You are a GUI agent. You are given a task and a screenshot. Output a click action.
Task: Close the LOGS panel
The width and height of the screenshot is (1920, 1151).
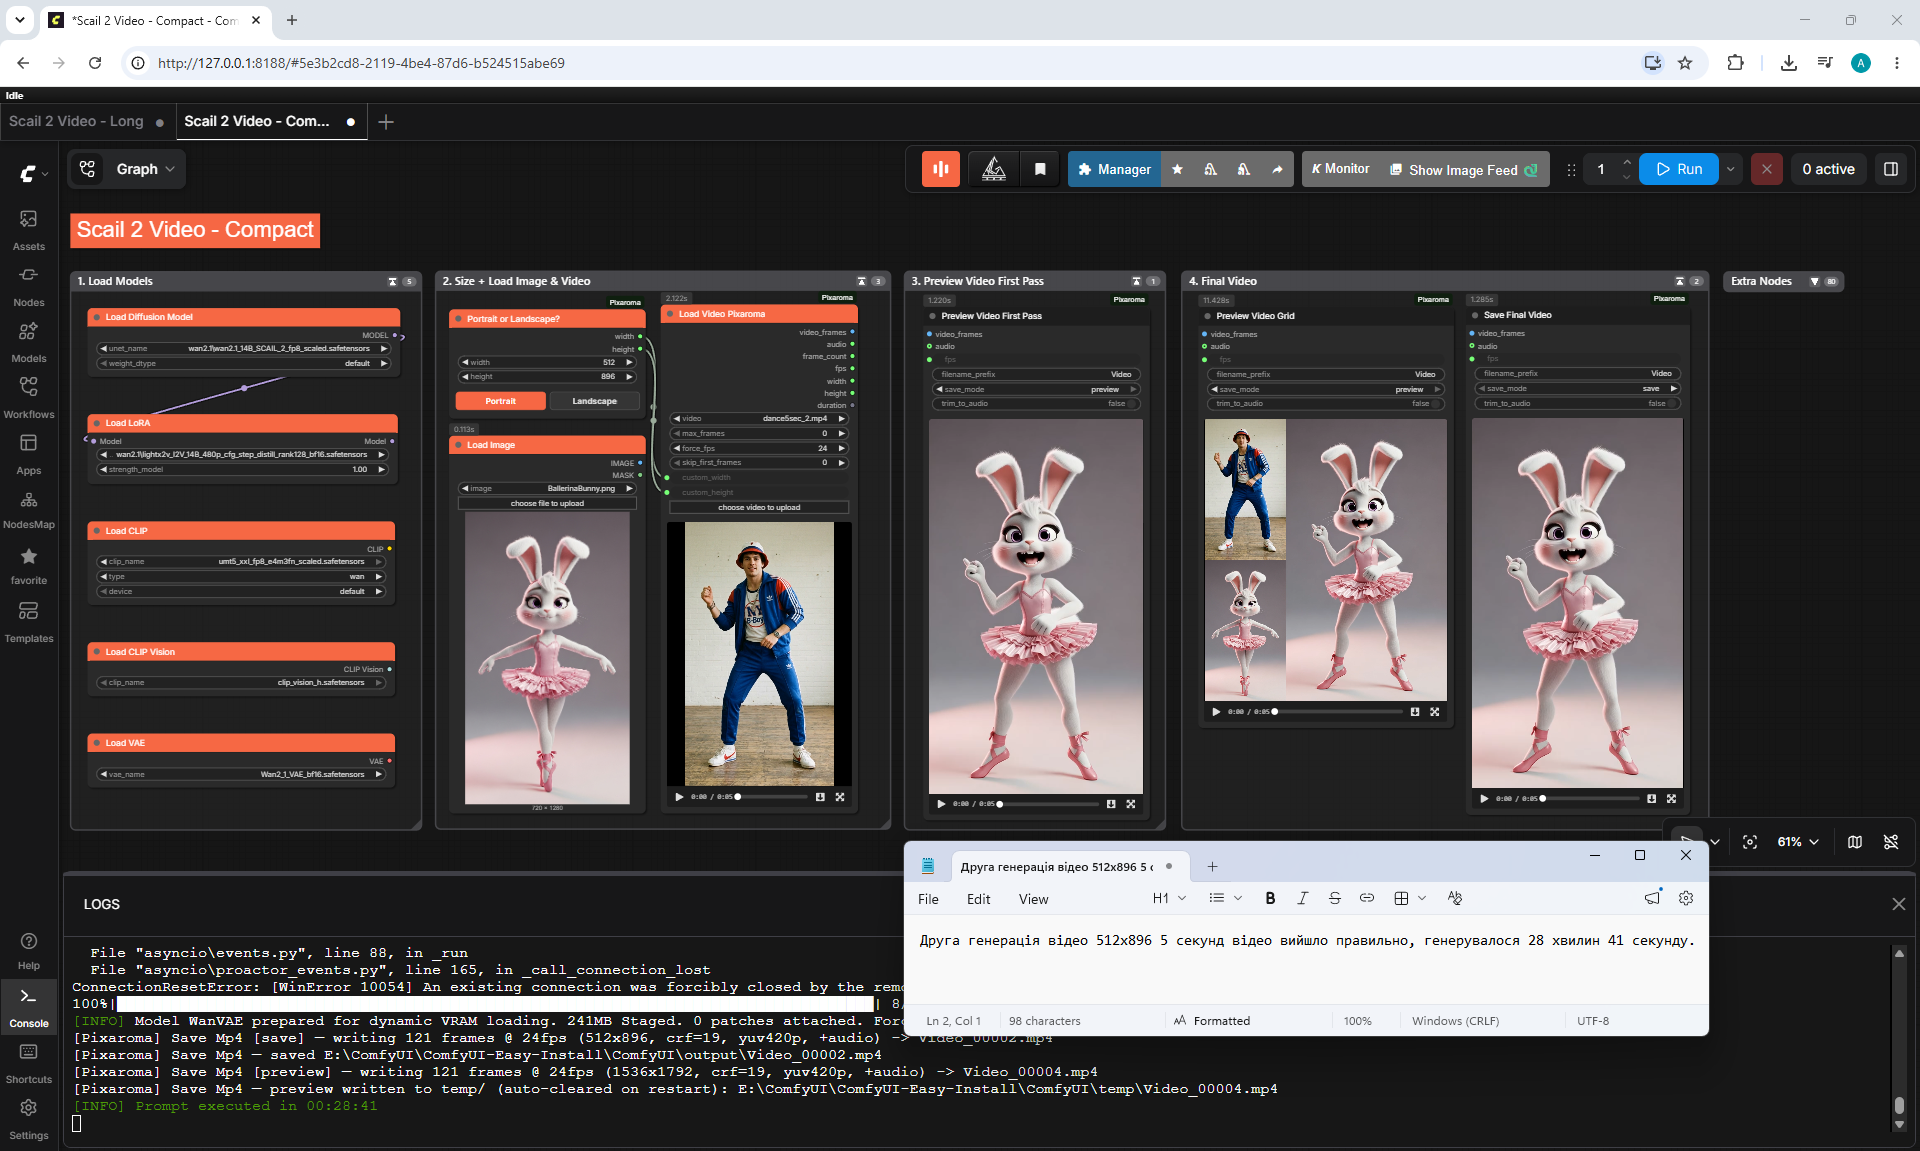pyautogui.click(x=1899, y=904)
